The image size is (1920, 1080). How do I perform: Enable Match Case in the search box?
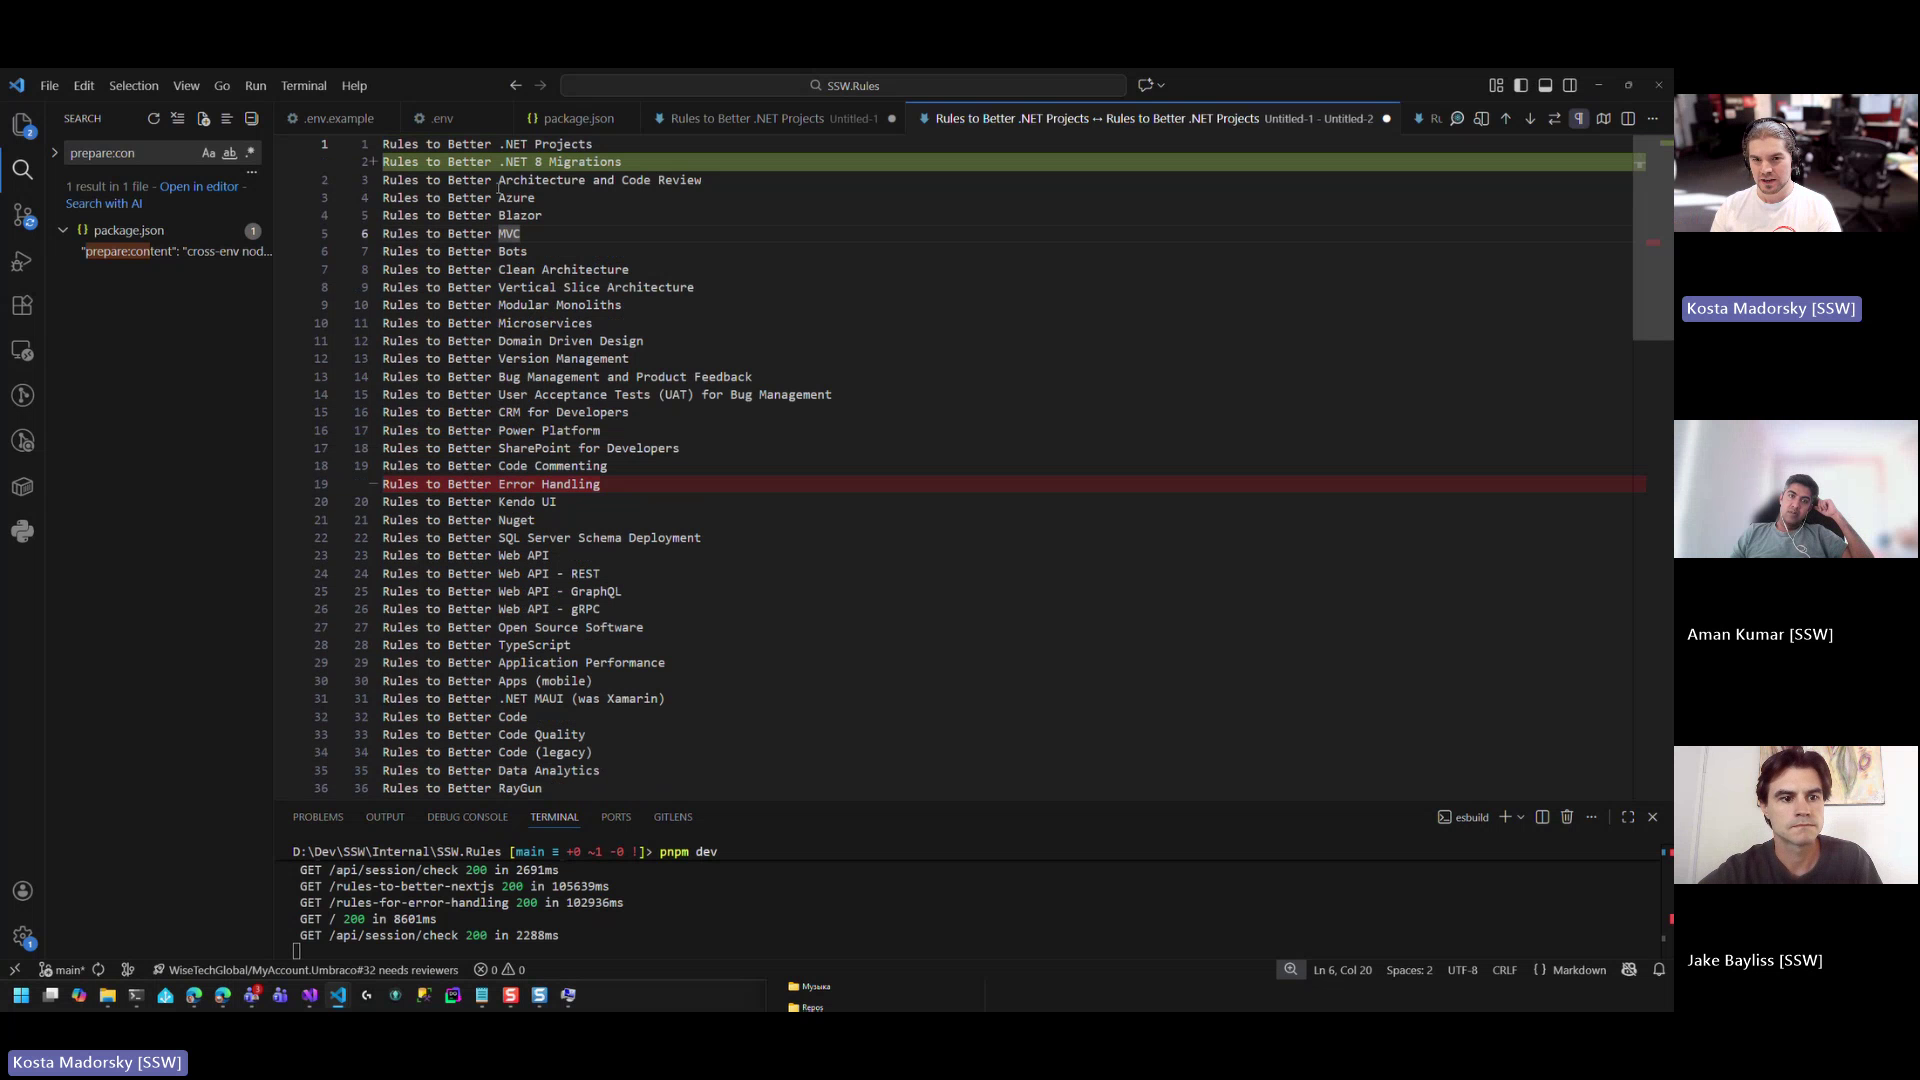coord(209,153)
